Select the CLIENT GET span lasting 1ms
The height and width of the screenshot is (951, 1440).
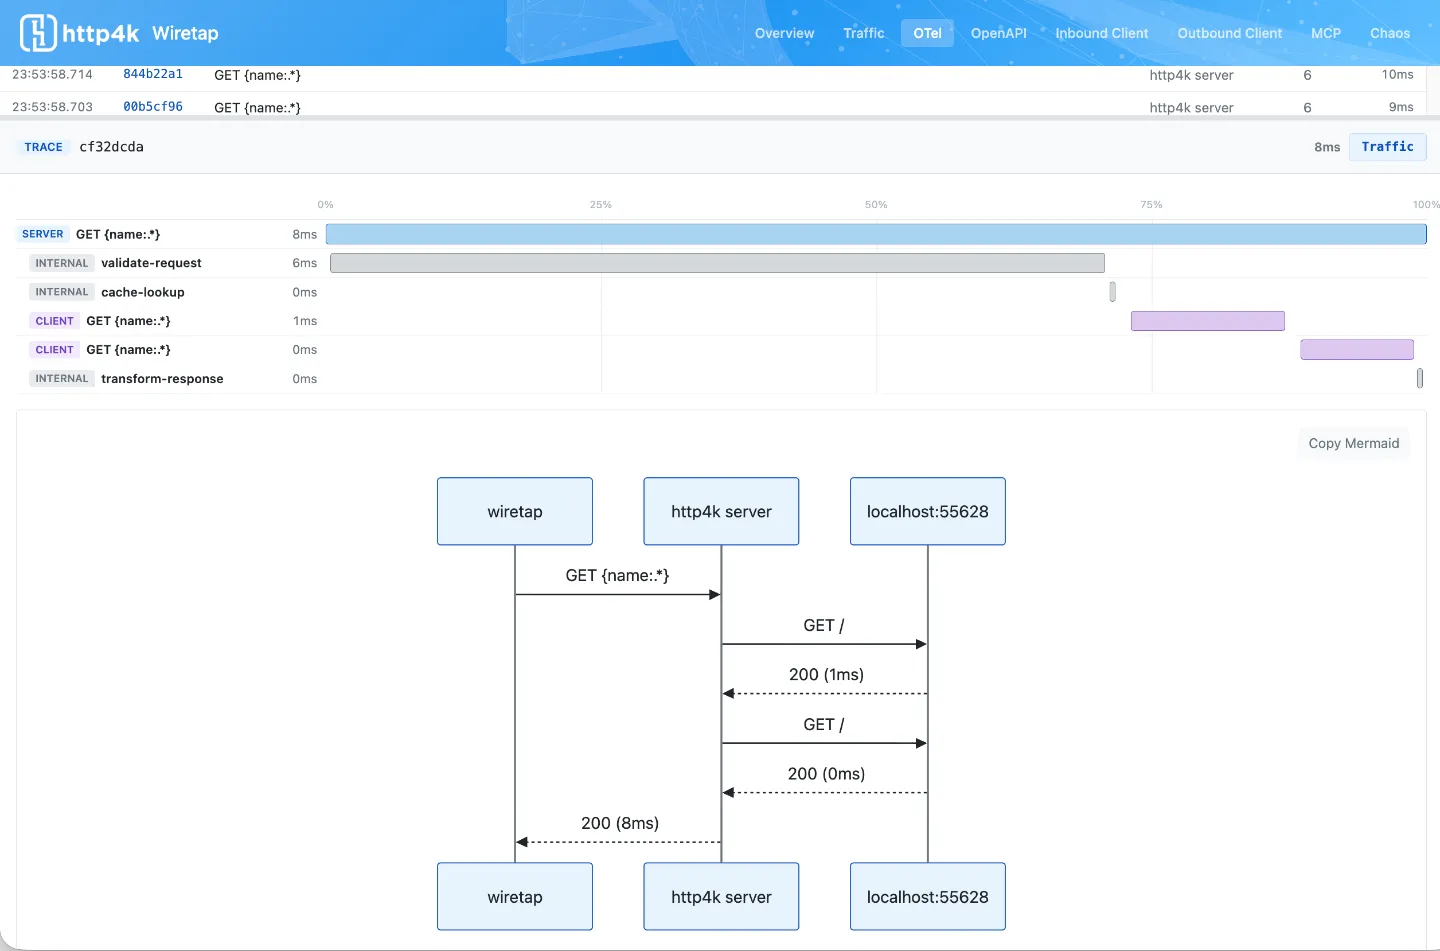click(721, 321)
